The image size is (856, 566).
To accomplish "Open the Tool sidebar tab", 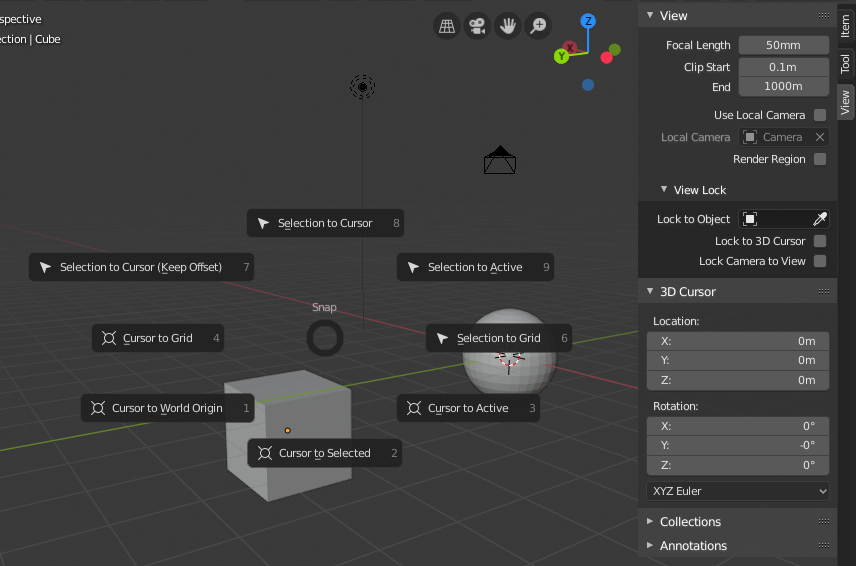I will tap(845, 63).
